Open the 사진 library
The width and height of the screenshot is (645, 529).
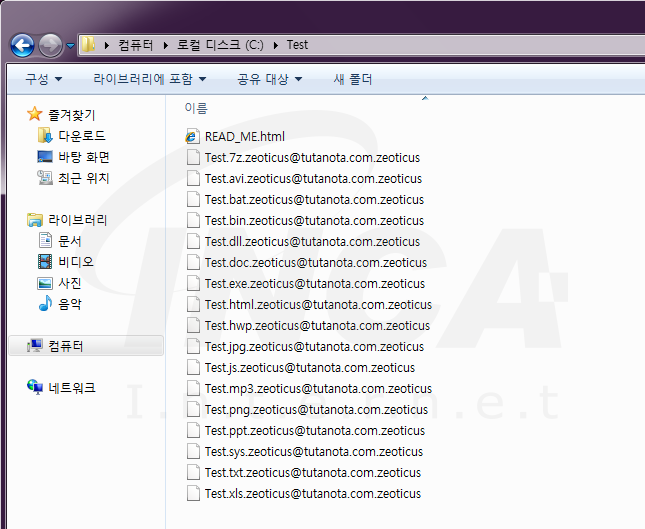tap(70, 283)
